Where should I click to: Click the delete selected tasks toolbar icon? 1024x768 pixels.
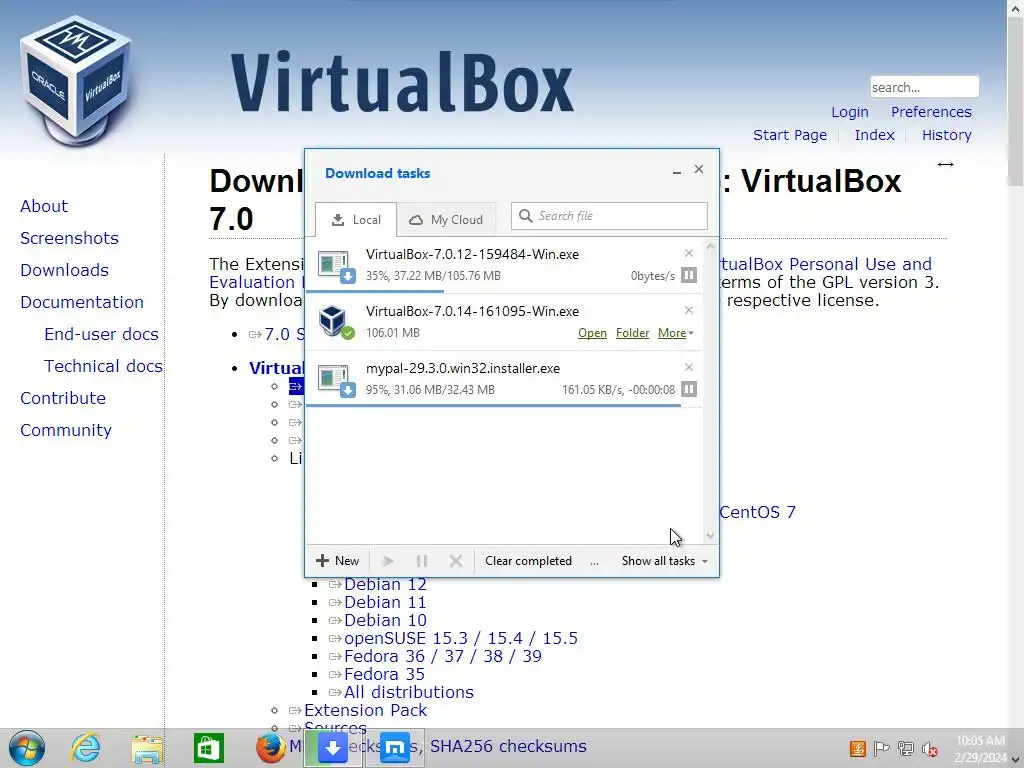(456, 561)
